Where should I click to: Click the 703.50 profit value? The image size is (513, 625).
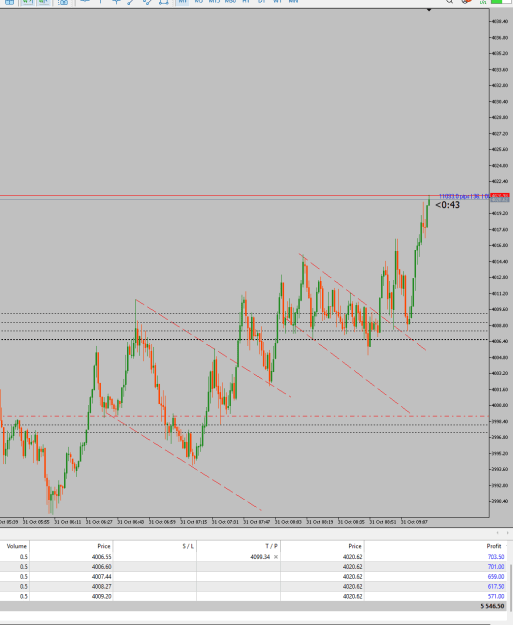[x=496, y=557]
